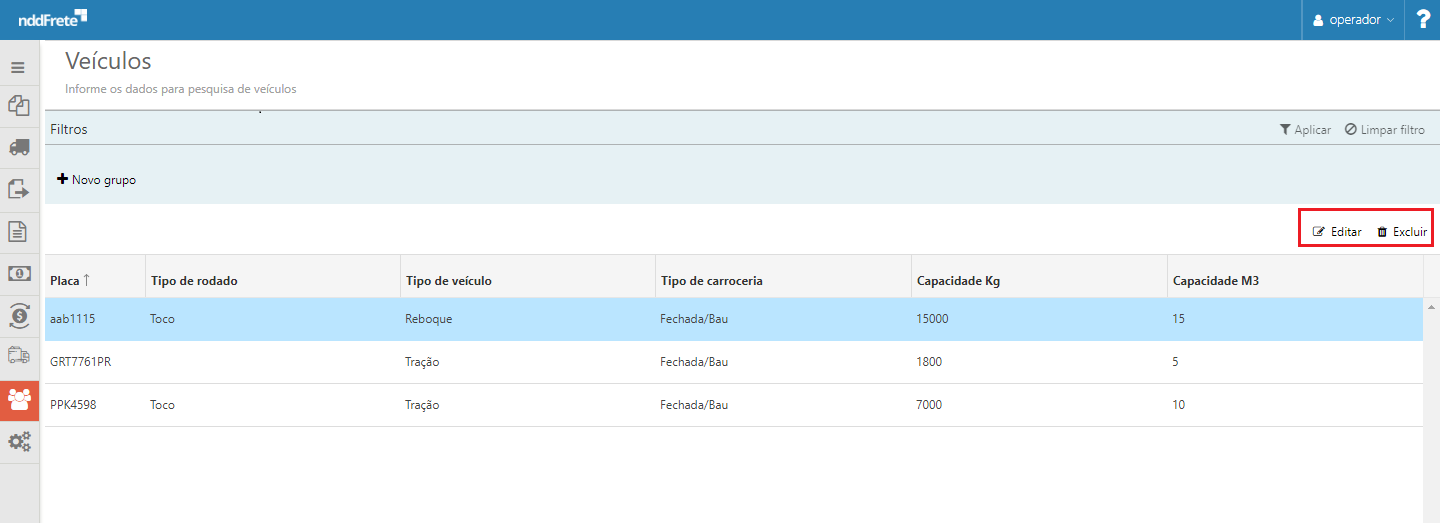Image resolution: width=1440 pixels, height=525 pixels.
Task: Apply the filter with Aplicar
Action: click(1305, 130)
